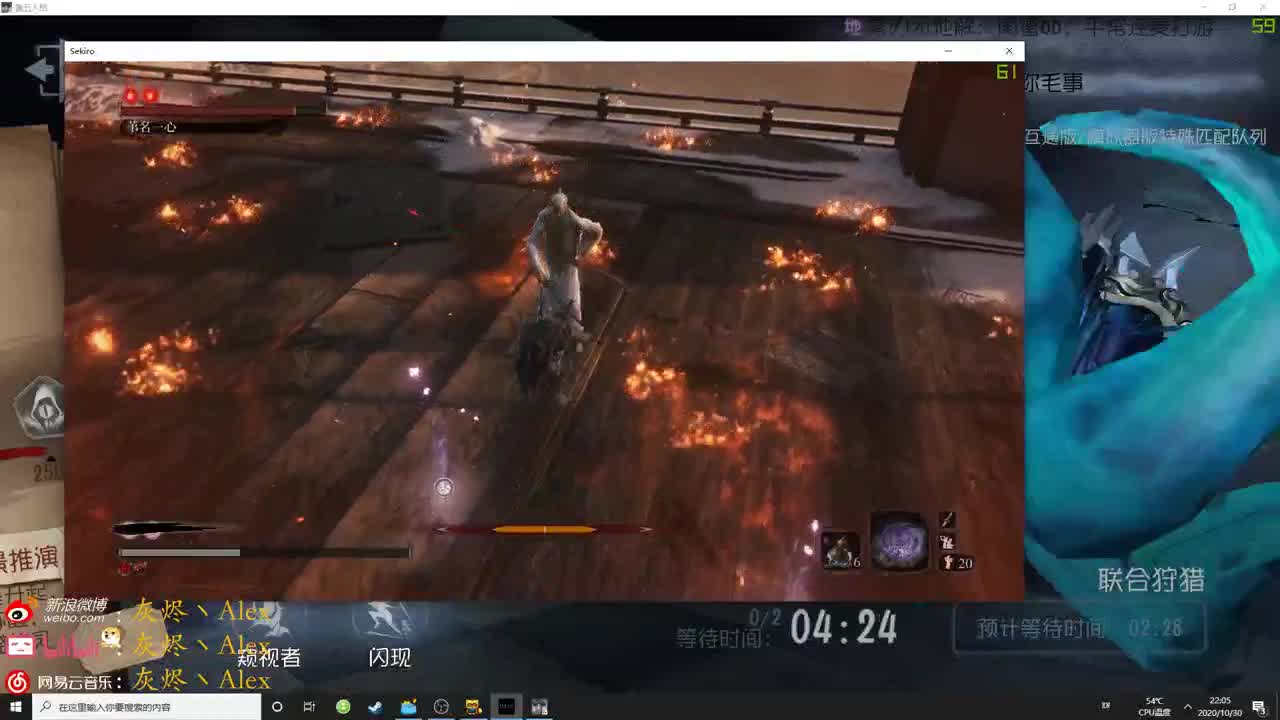Click the healing gourd item slot
This screenshot has width=1280, height=720.
[840, 550]
